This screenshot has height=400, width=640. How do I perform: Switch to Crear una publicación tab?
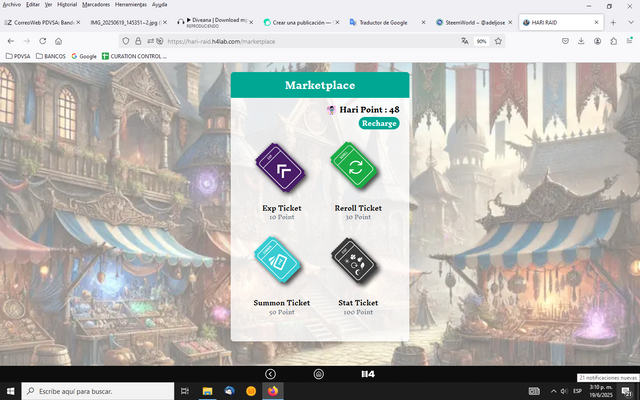300,22
